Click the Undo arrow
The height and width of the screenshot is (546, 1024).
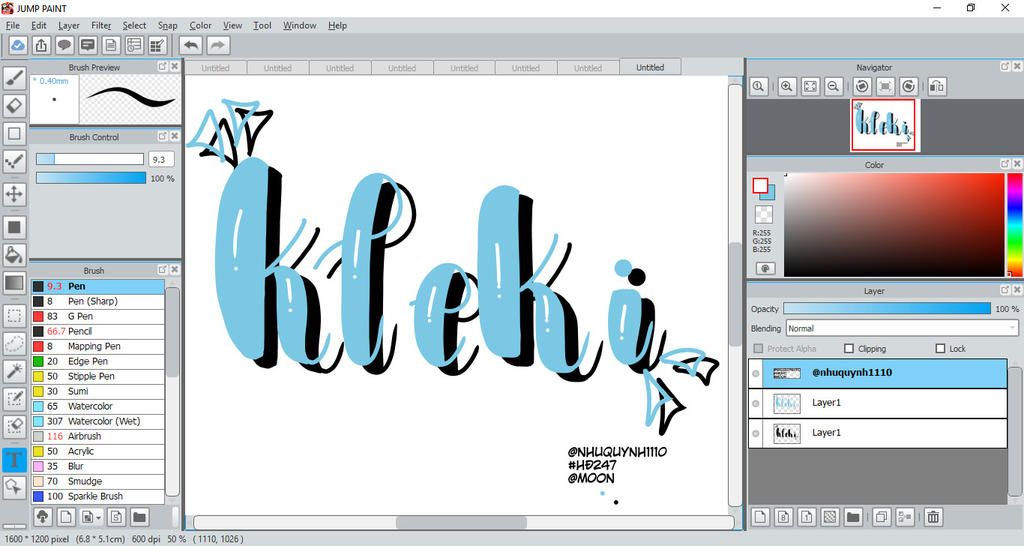(x=191, y=45)
